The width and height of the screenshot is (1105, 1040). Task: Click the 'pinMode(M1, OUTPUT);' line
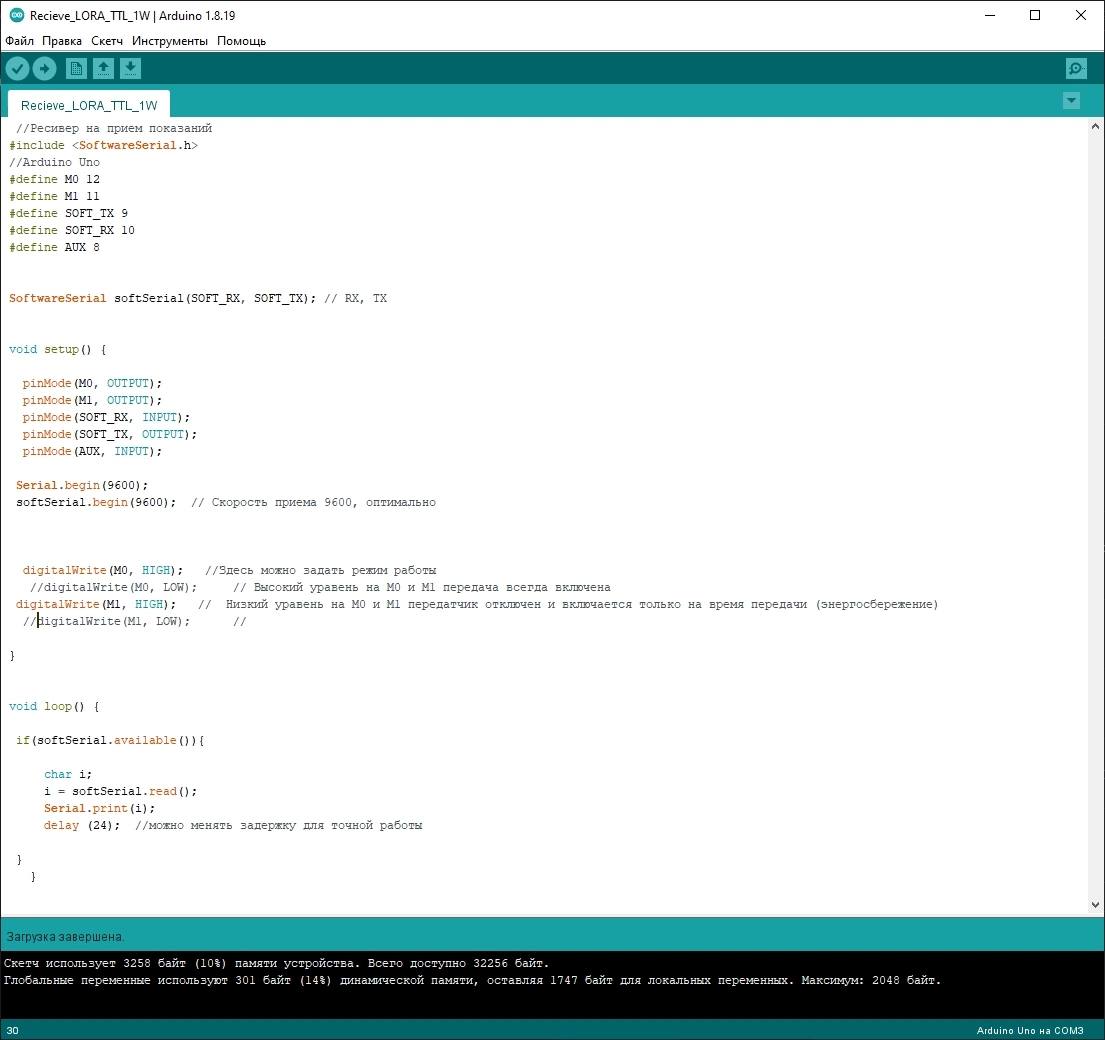point(92,400)
